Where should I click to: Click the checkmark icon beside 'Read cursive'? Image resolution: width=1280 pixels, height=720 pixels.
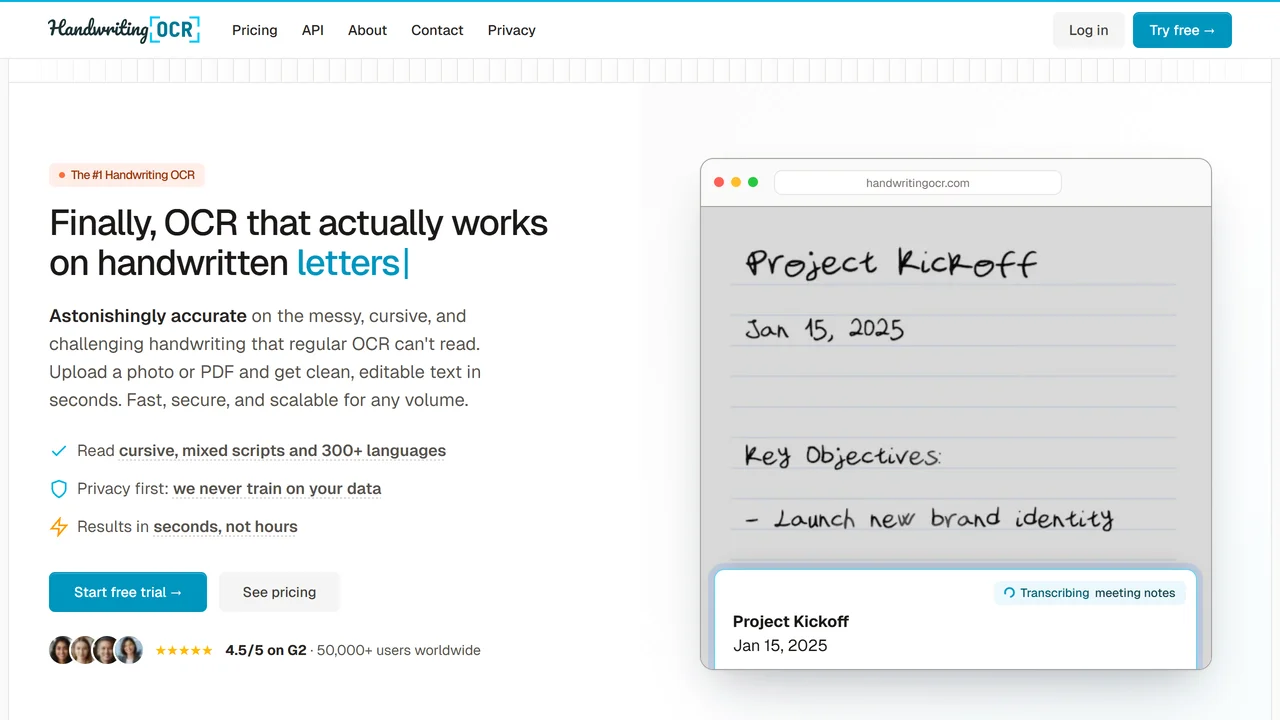[x=59, y=451]
